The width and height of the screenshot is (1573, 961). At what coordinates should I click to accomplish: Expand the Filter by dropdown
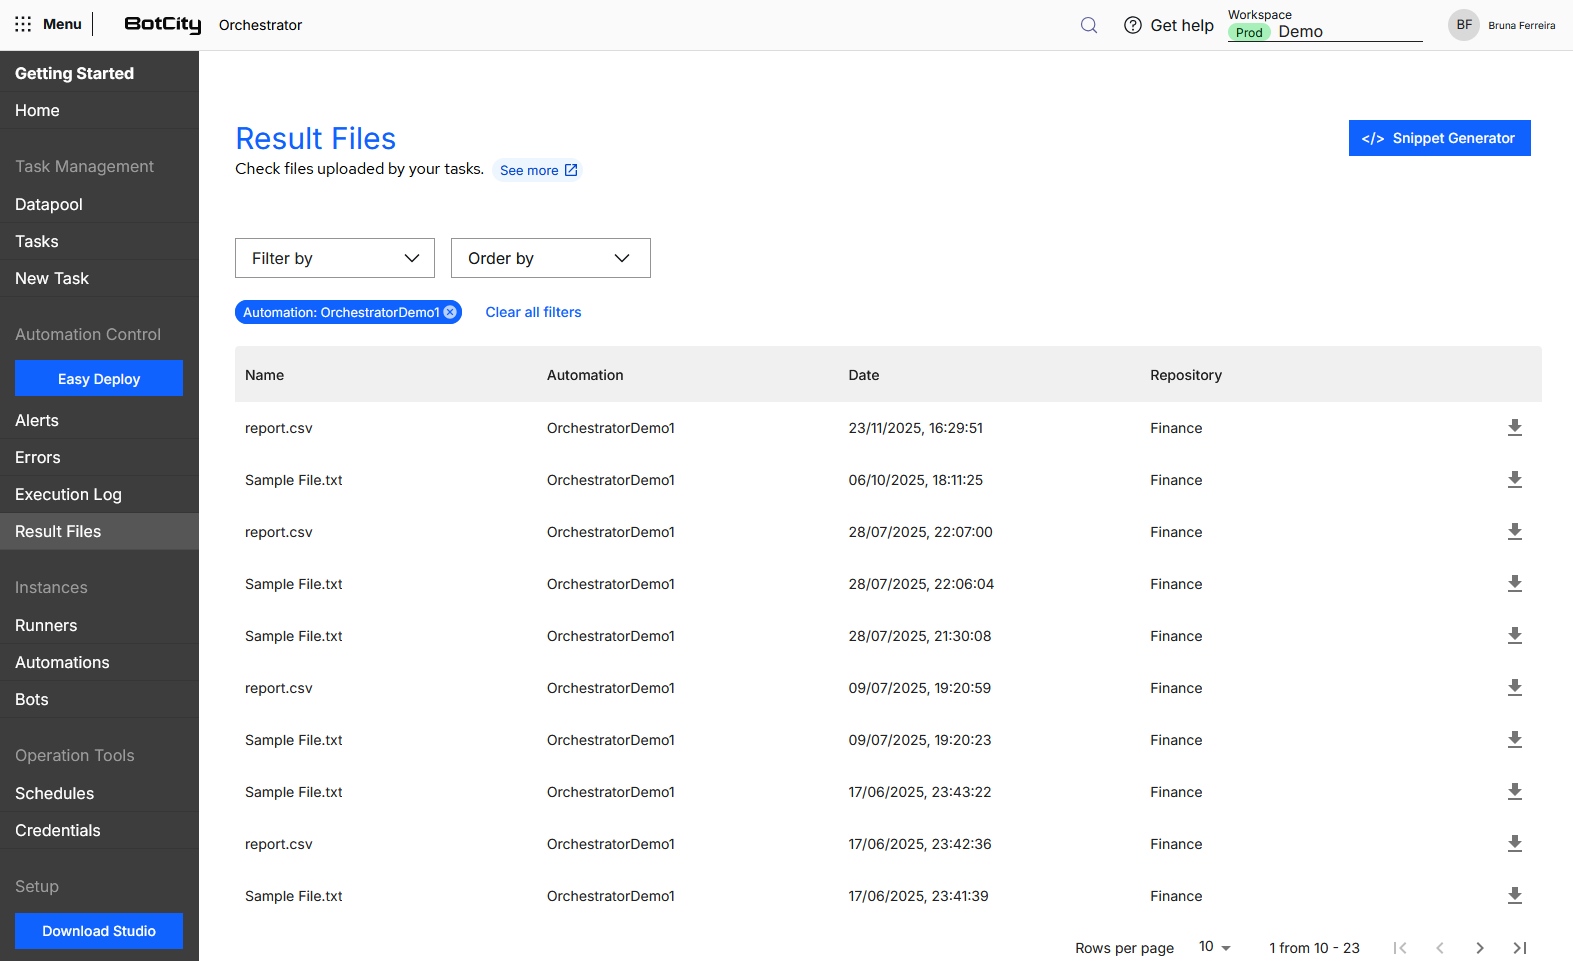coord(334,258)
